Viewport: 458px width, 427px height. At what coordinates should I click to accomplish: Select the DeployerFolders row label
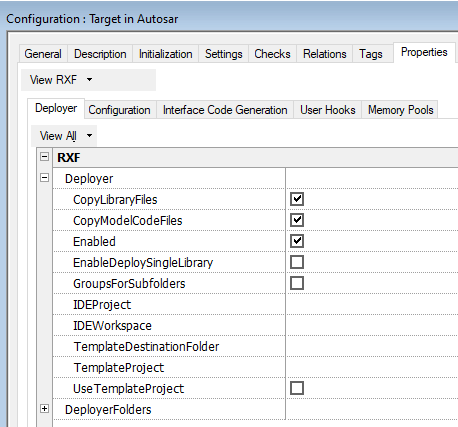coord(108,410)
